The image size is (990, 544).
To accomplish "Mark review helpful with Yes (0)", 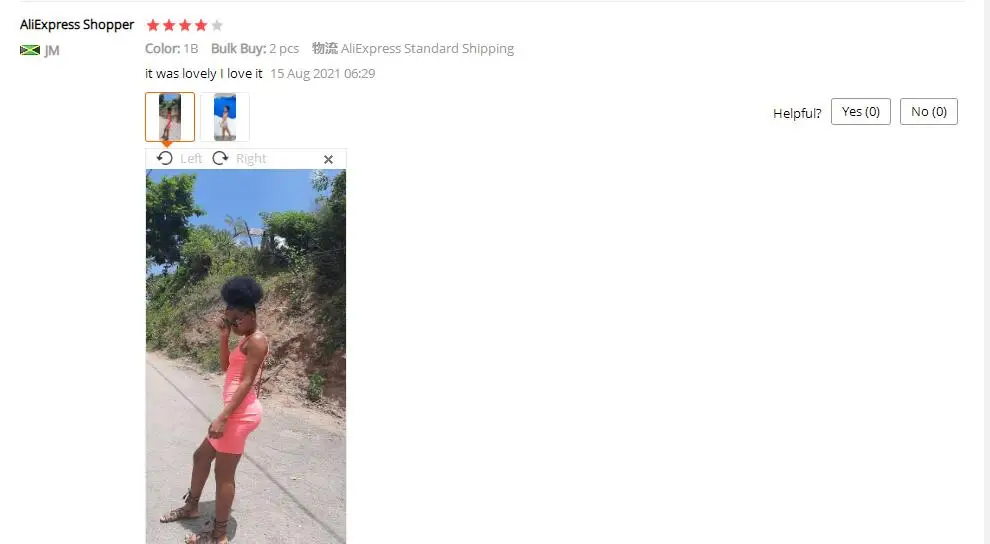I will tap(861, 112).
